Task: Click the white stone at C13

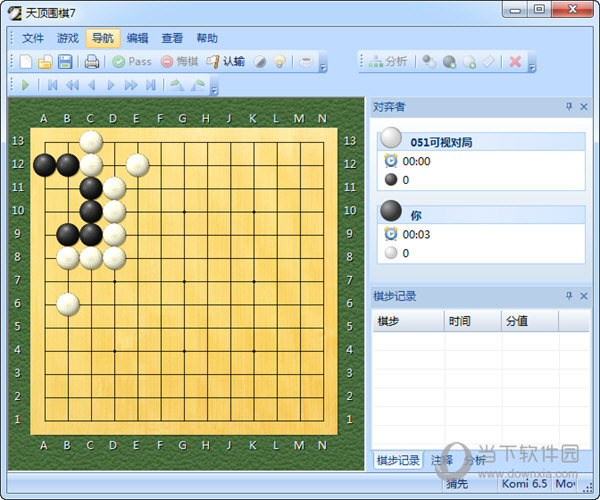Action: click(x=91, y=142)
